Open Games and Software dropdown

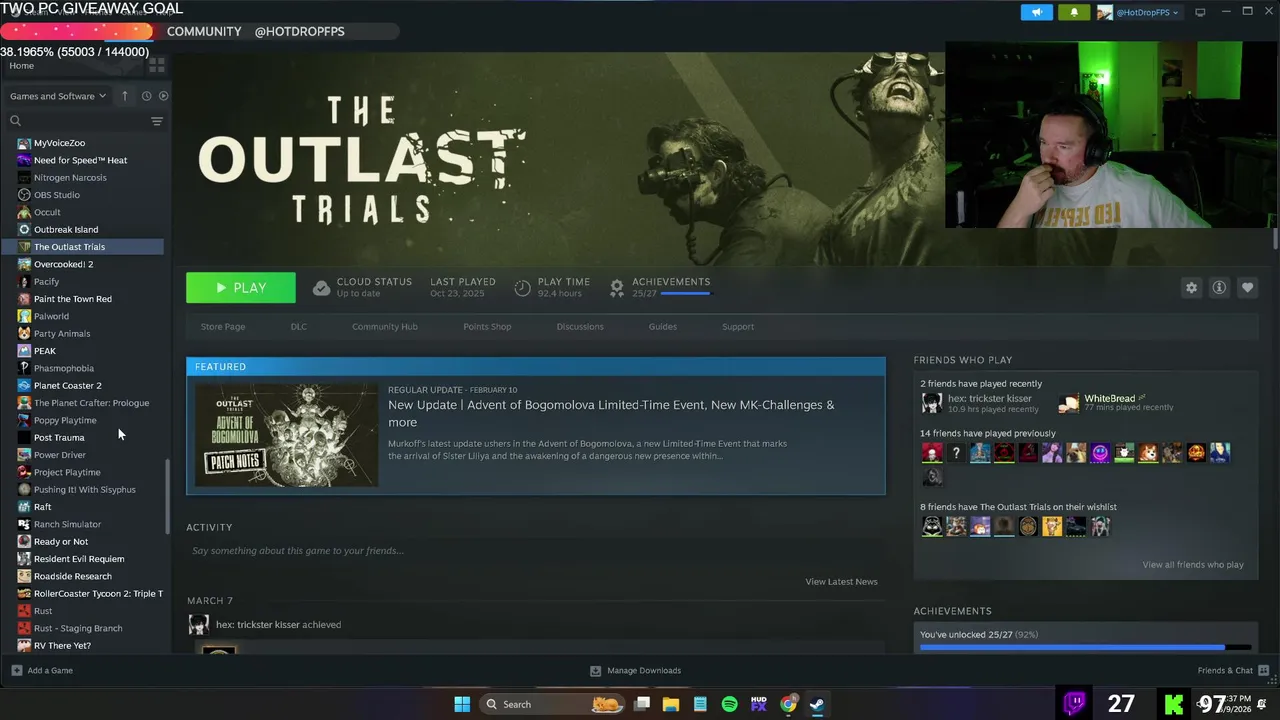57,96
